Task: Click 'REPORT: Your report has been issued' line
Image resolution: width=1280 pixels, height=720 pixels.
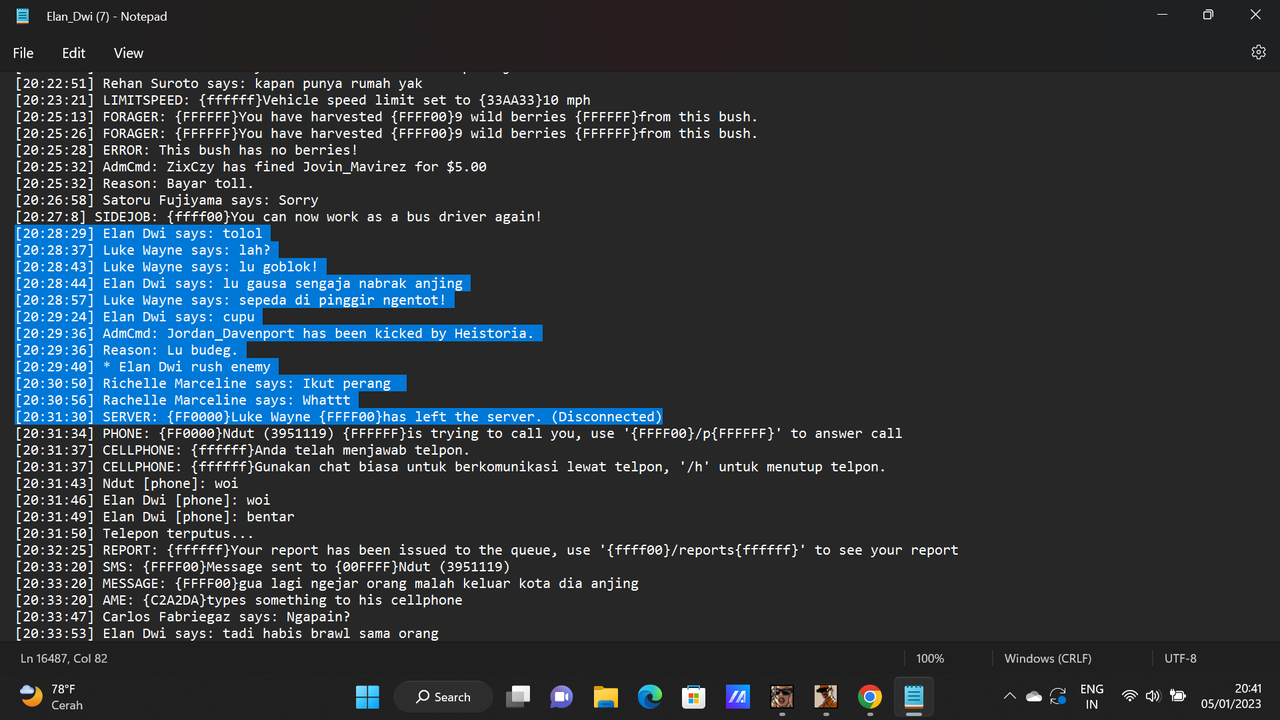Action: (487, 550)
